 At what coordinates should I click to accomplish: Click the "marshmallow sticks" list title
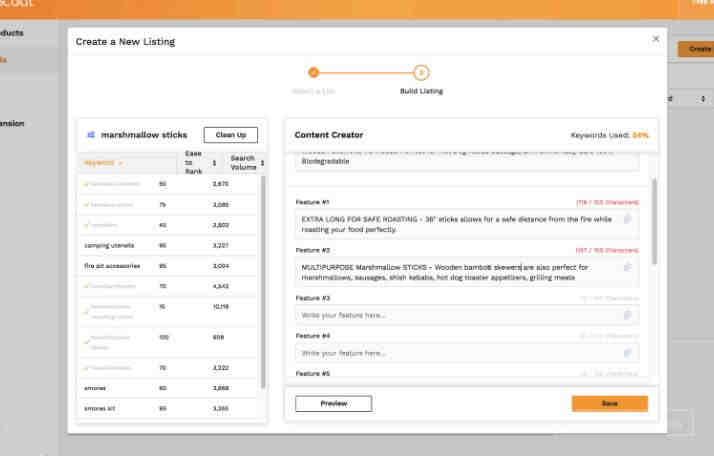pyautogui.click(x=144, y=135)
